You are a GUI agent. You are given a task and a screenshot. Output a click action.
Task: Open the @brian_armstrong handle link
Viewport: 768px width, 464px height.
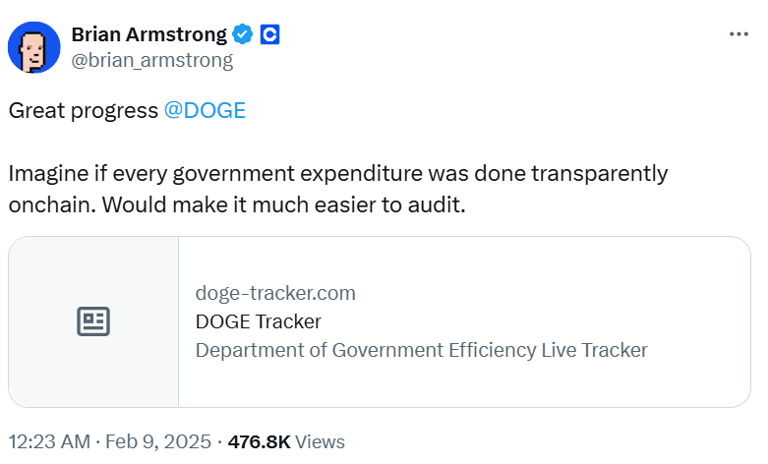[152, 60]
